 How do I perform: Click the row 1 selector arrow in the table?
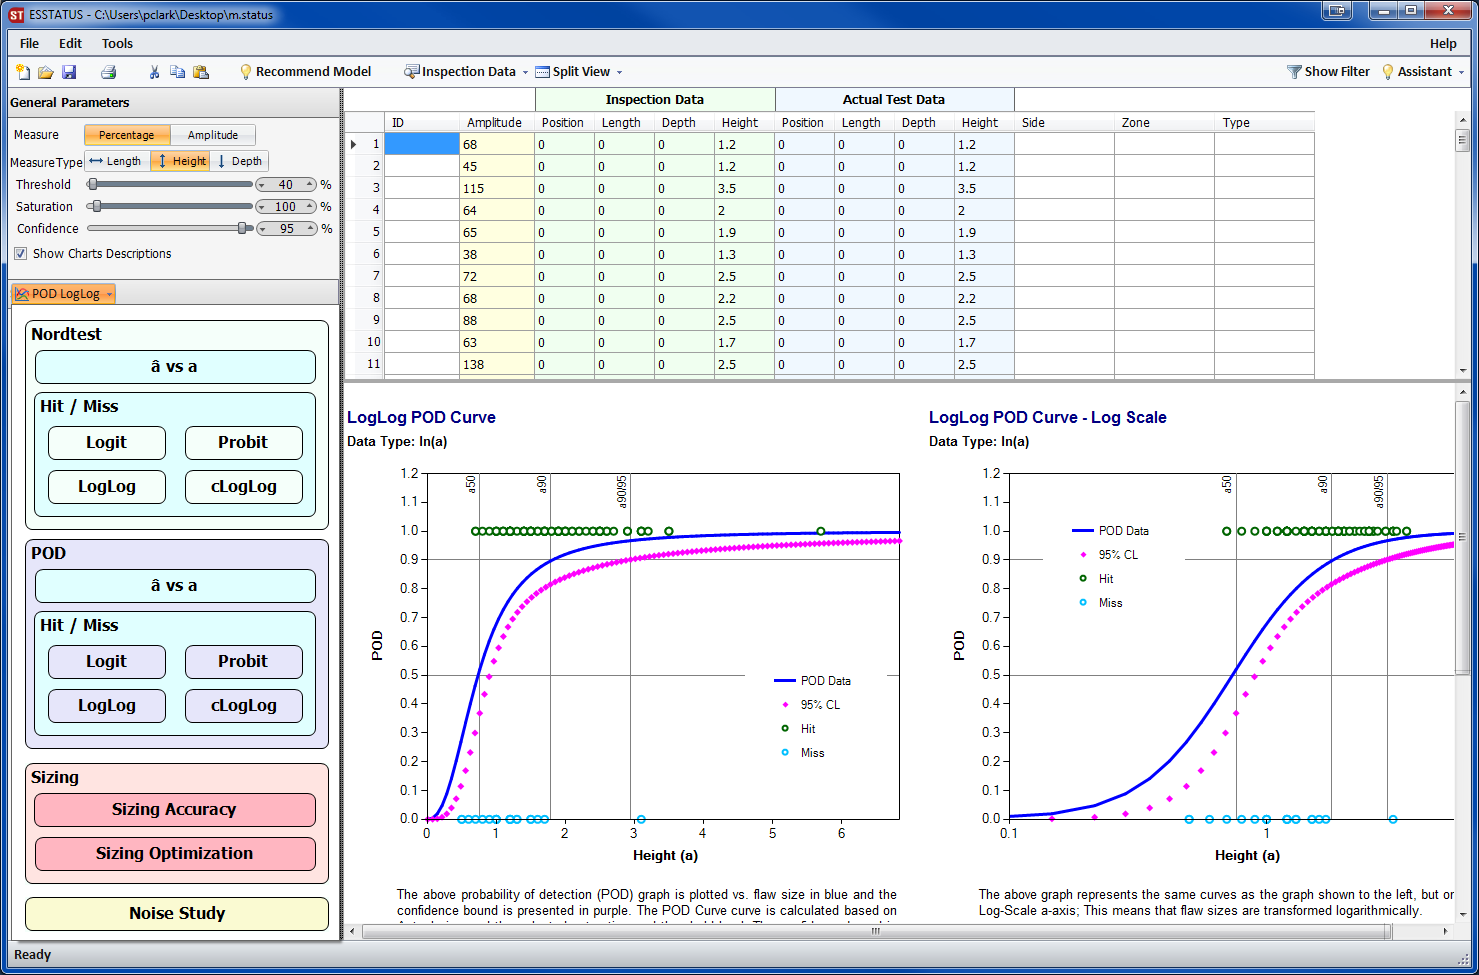tap(354, 144)
